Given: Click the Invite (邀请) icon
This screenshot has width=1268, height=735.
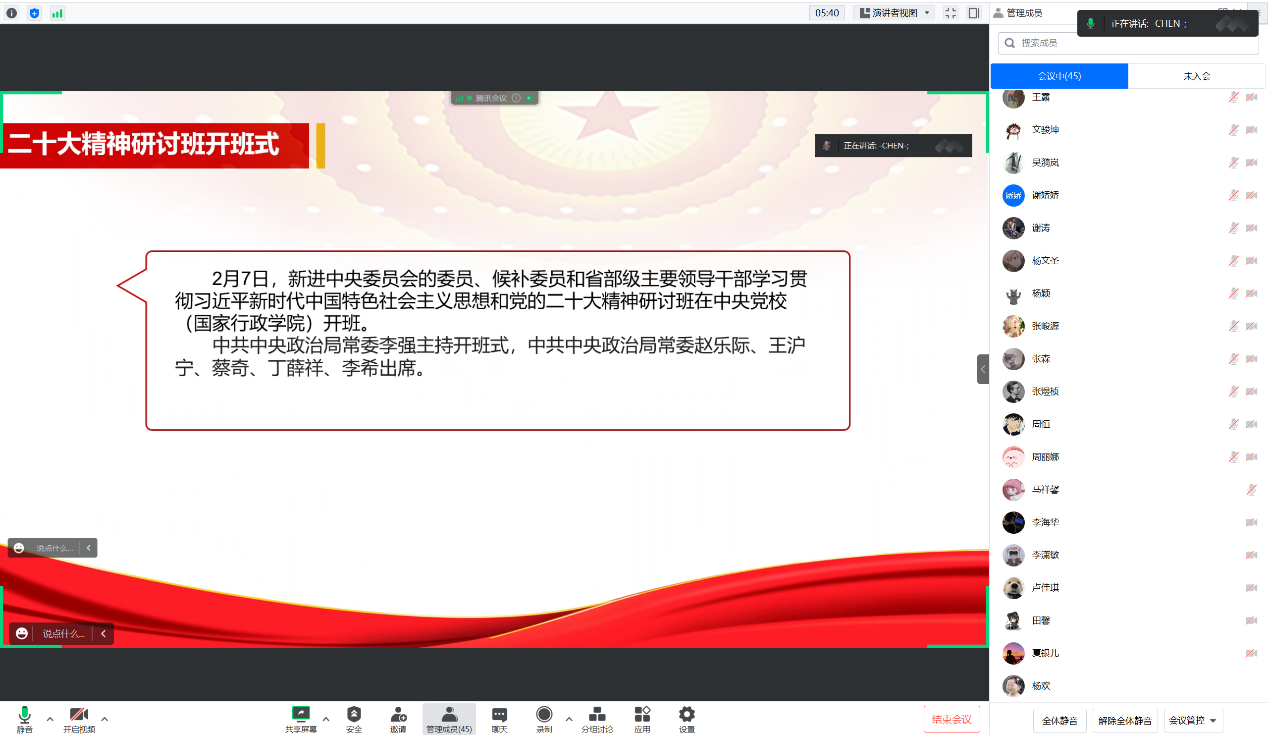Looking at the screenshot, I should tap(398, 715).
